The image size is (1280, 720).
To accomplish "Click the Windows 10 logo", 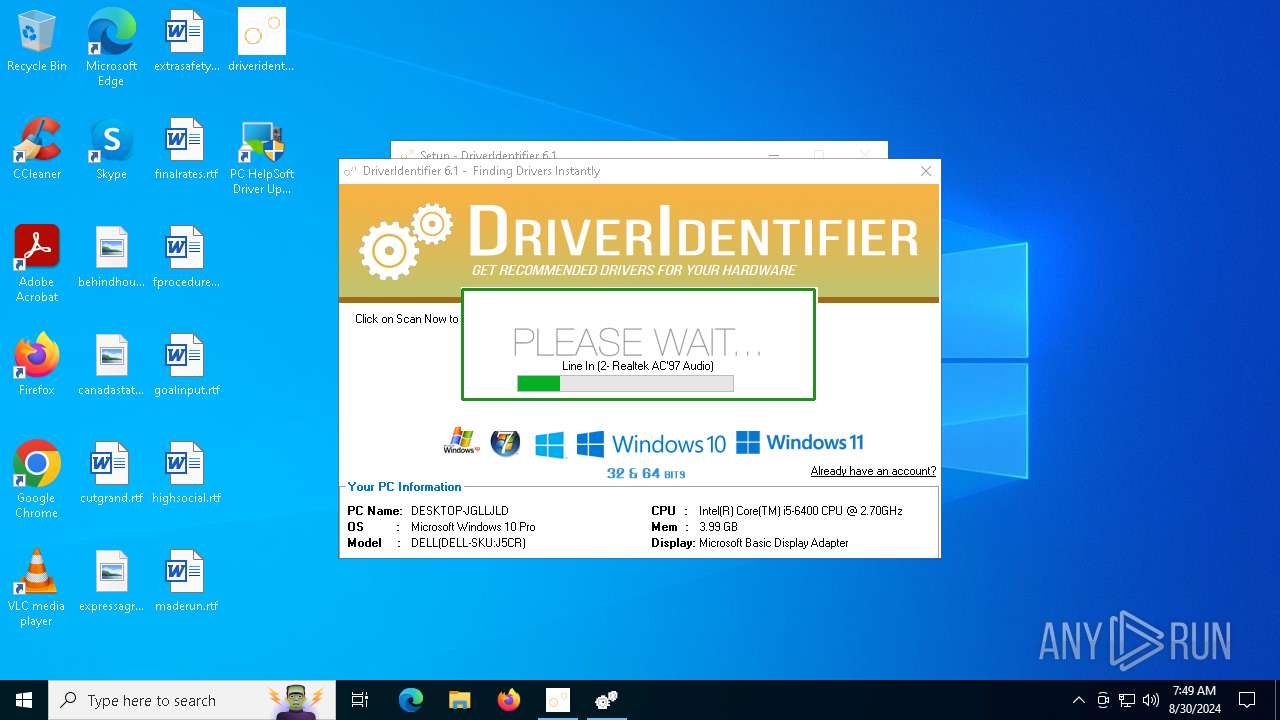I will [x=651, y=444].
